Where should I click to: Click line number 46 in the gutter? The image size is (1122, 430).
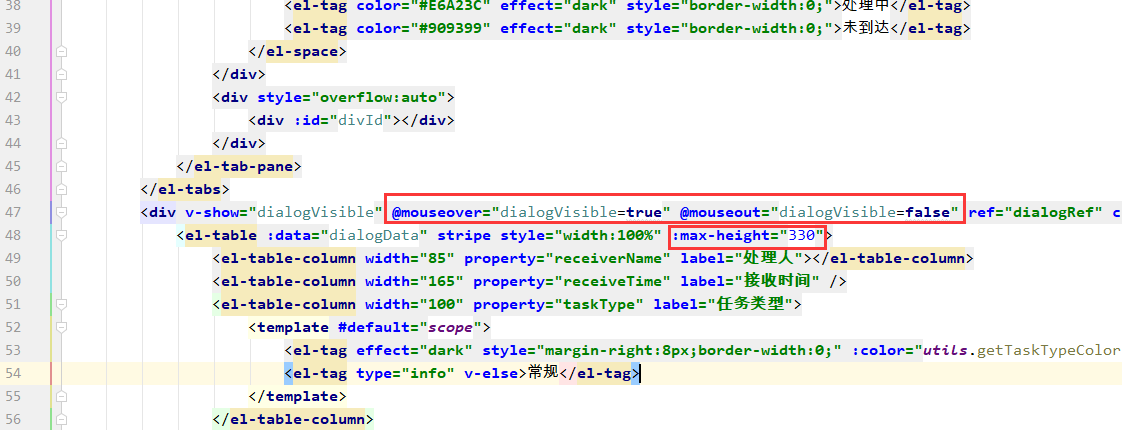14,189
